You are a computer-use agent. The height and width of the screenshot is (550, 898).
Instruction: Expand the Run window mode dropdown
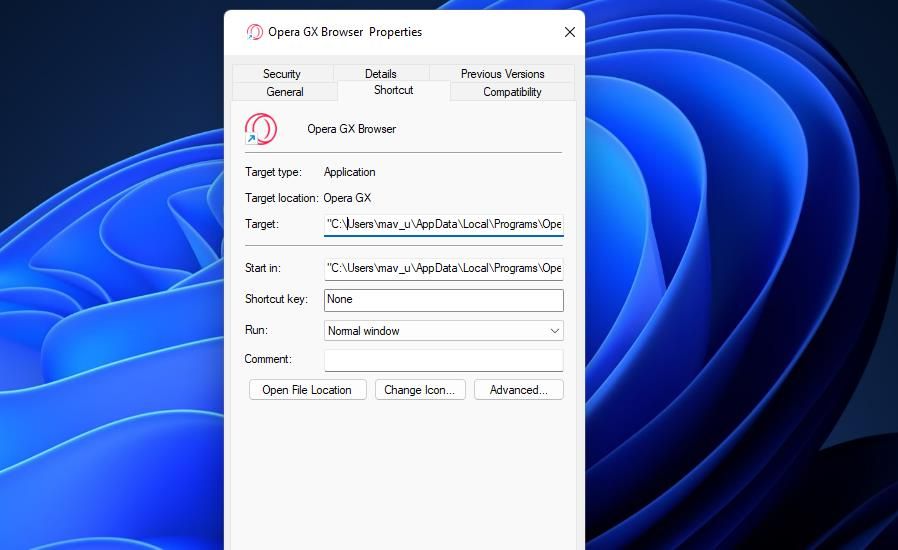(x=444, y=331)
